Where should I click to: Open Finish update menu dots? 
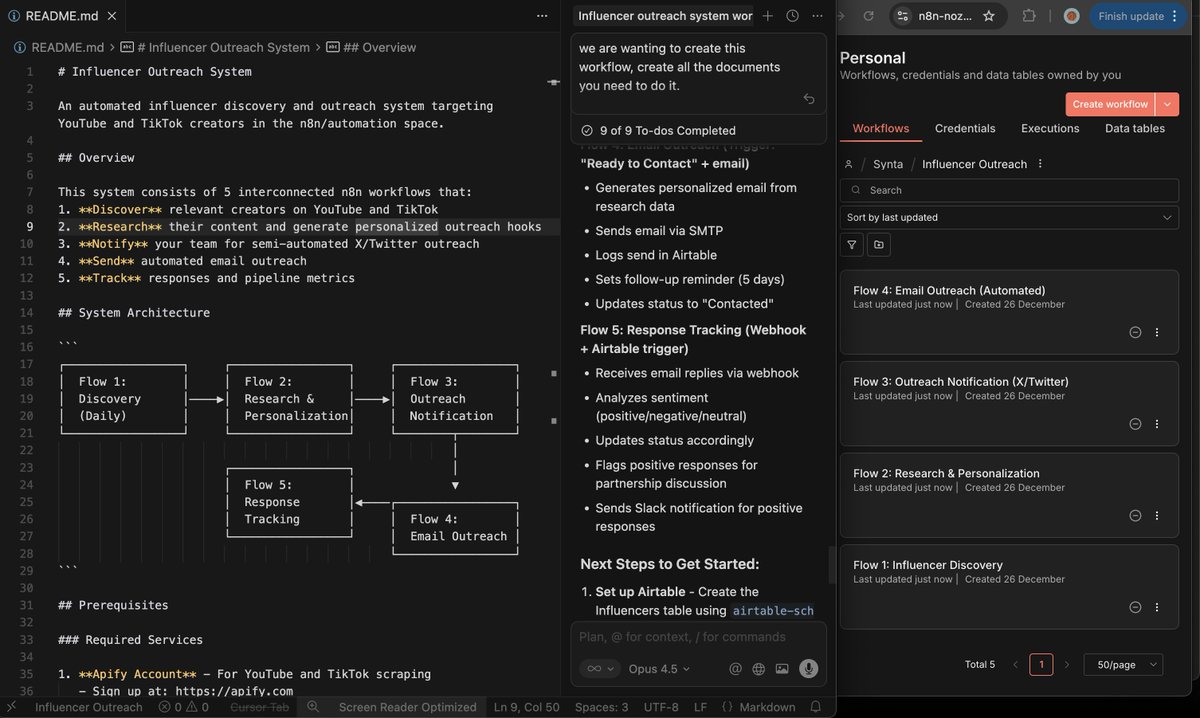[x=1174, y=16]
